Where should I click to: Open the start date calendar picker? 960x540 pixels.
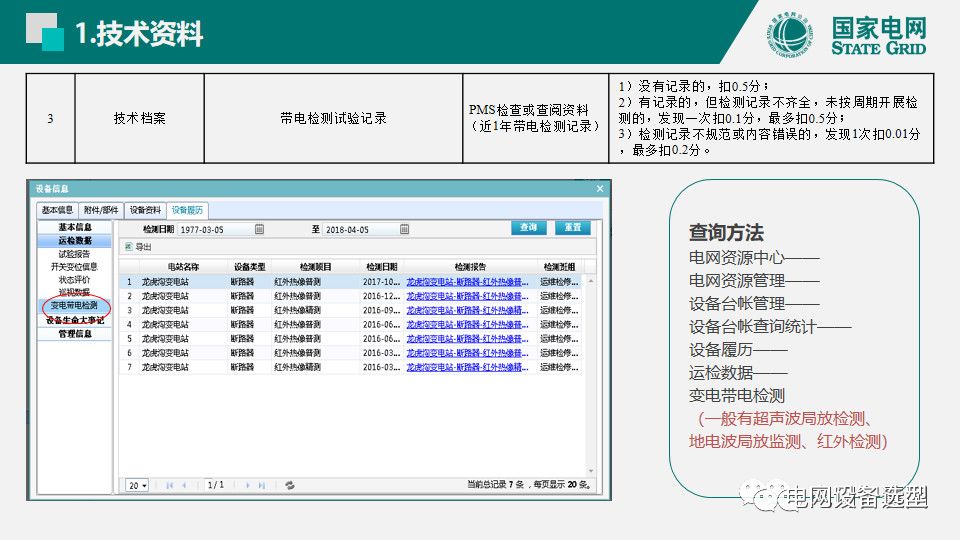[259, 229]
